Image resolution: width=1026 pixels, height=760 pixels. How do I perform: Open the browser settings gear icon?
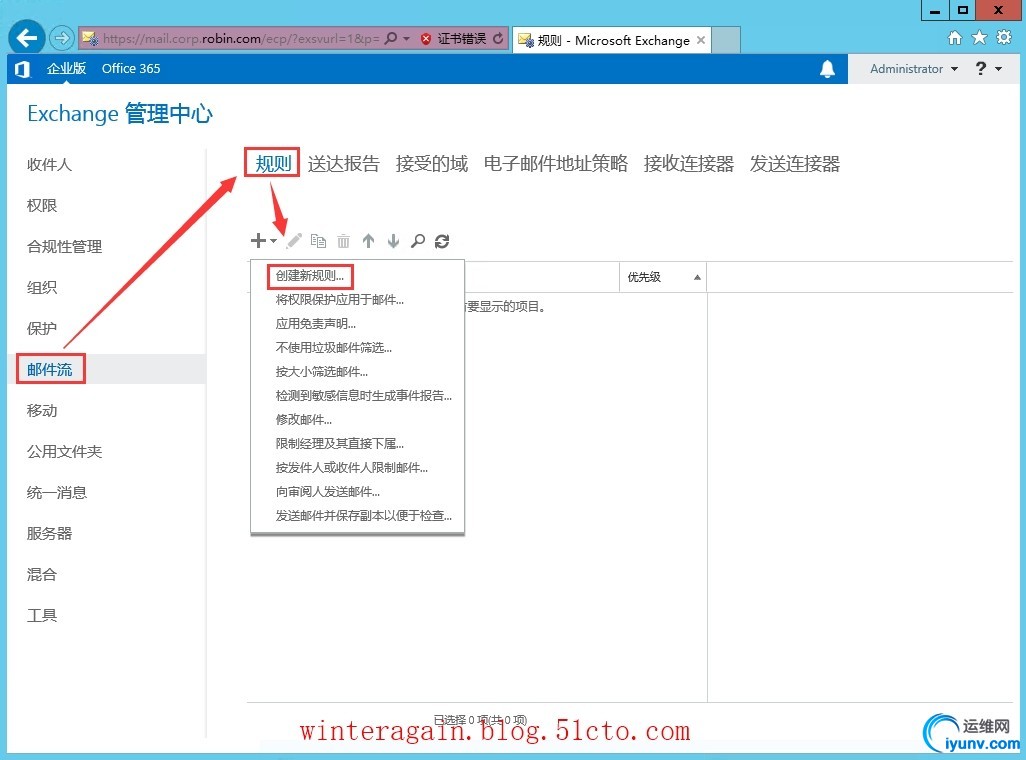1004,37
